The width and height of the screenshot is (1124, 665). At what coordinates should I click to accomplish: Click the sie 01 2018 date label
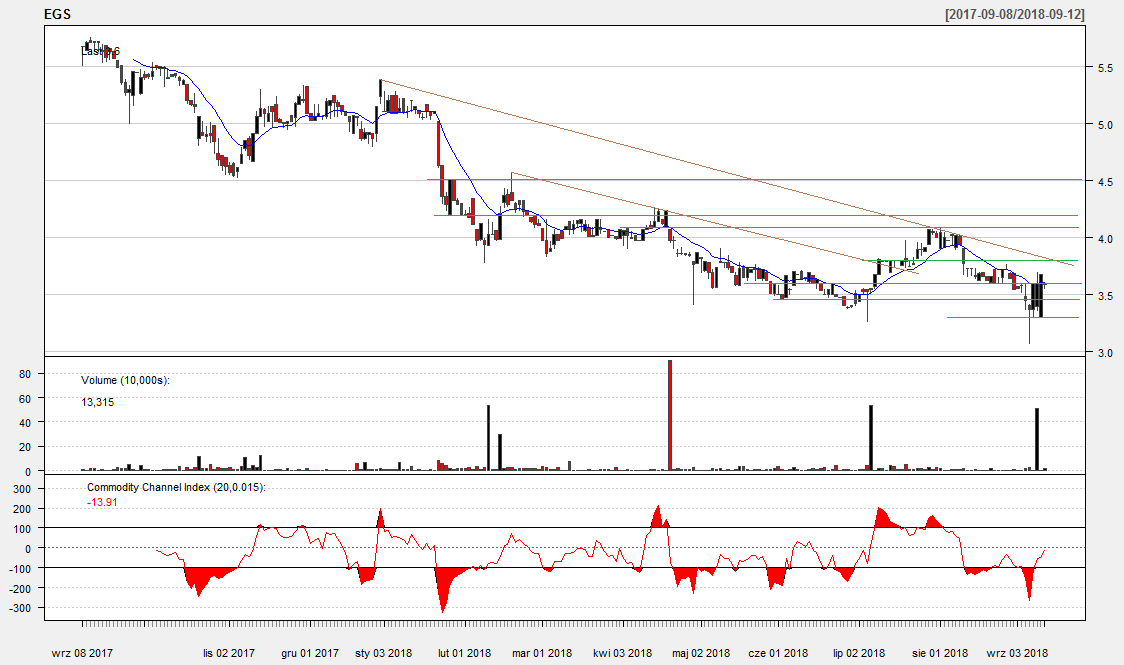tap(940, 653)
